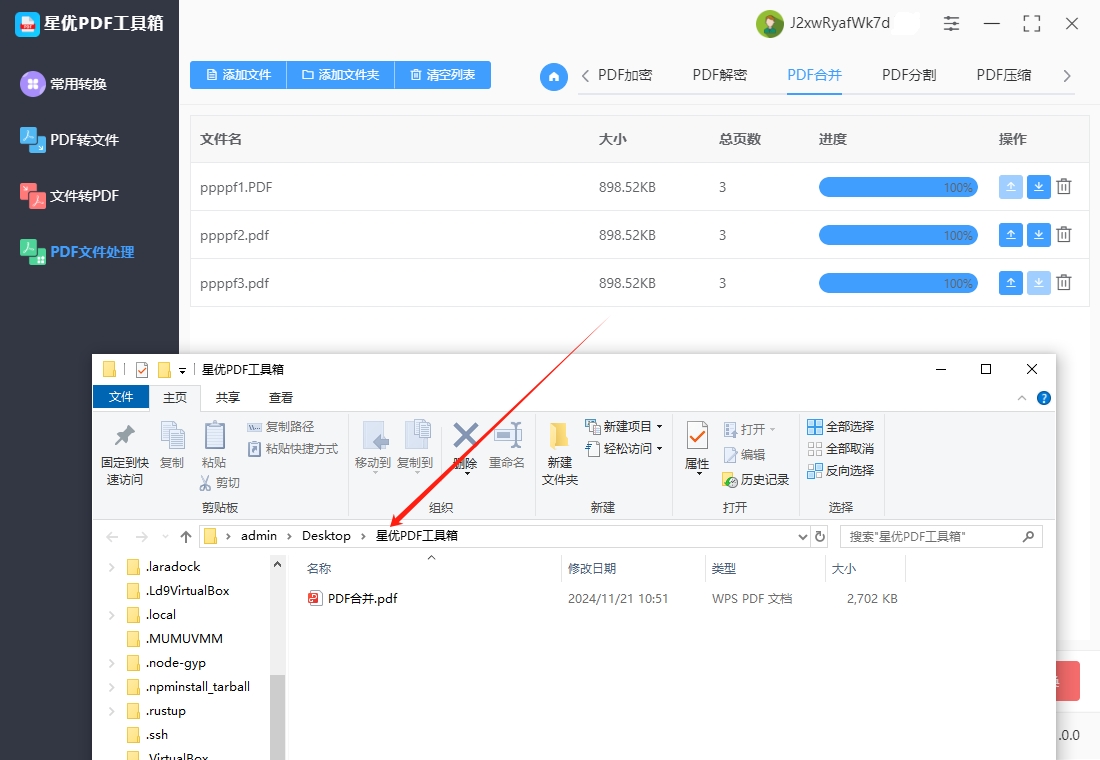The height and width of the screenshot is (760, 1100).
Task: Click the user avatar J2xwRyafWk7d
Action: tap(770, 24)
